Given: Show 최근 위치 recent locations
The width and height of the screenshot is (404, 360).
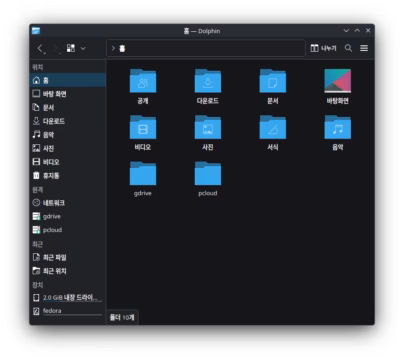Looking at the screenshot, I should [x=68, y=271].
